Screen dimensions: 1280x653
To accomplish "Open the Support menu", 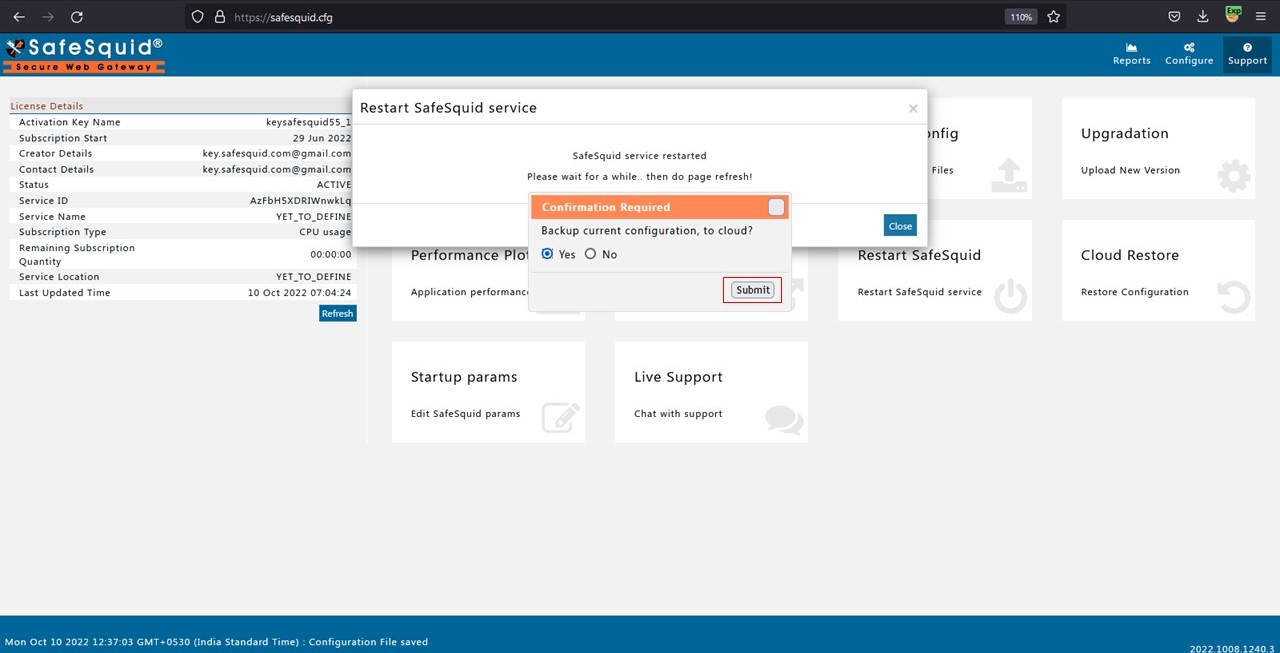I will [1247, 54].
